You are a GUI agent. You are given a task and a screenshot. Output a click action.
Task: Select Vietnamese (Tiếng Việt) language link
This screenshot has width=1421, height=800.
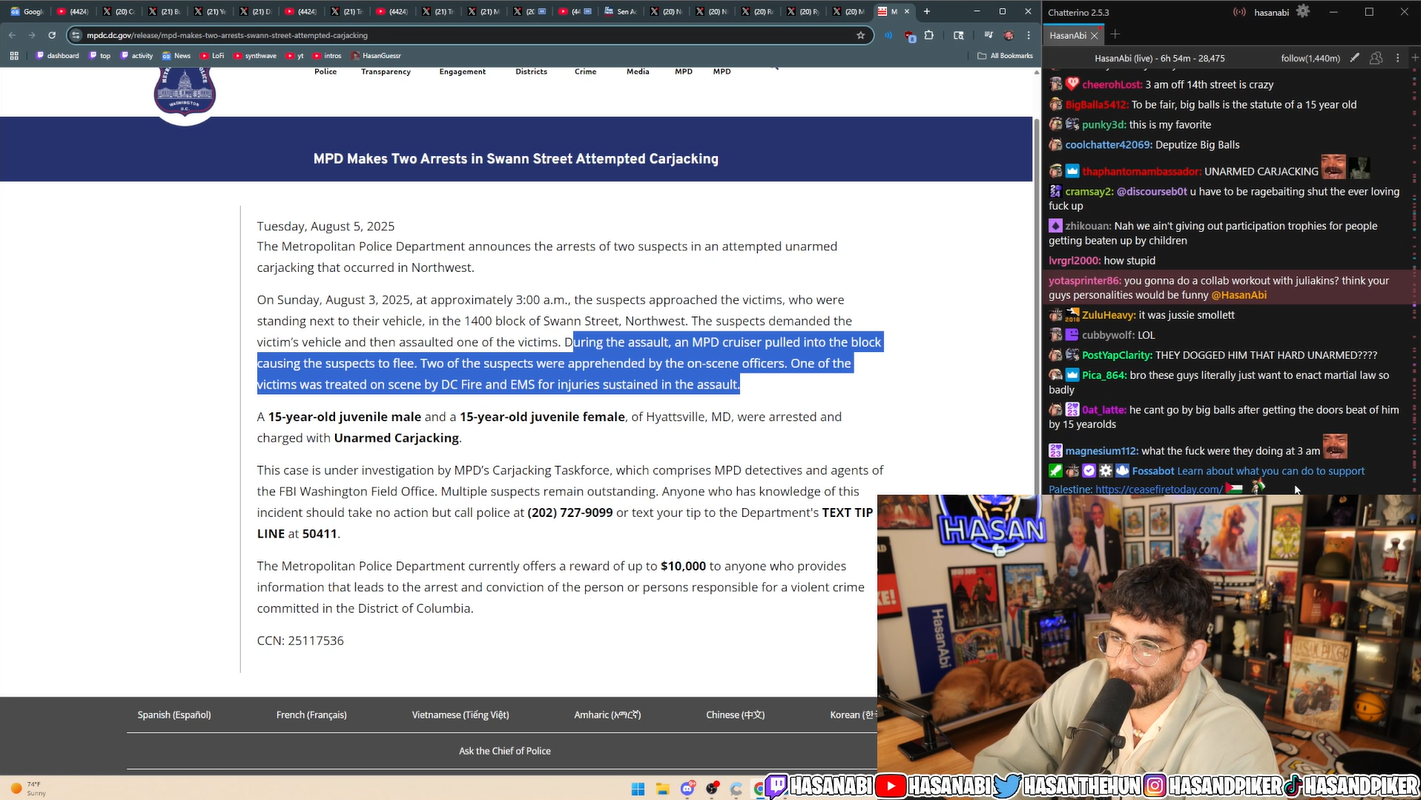click(x=460, y=715)
